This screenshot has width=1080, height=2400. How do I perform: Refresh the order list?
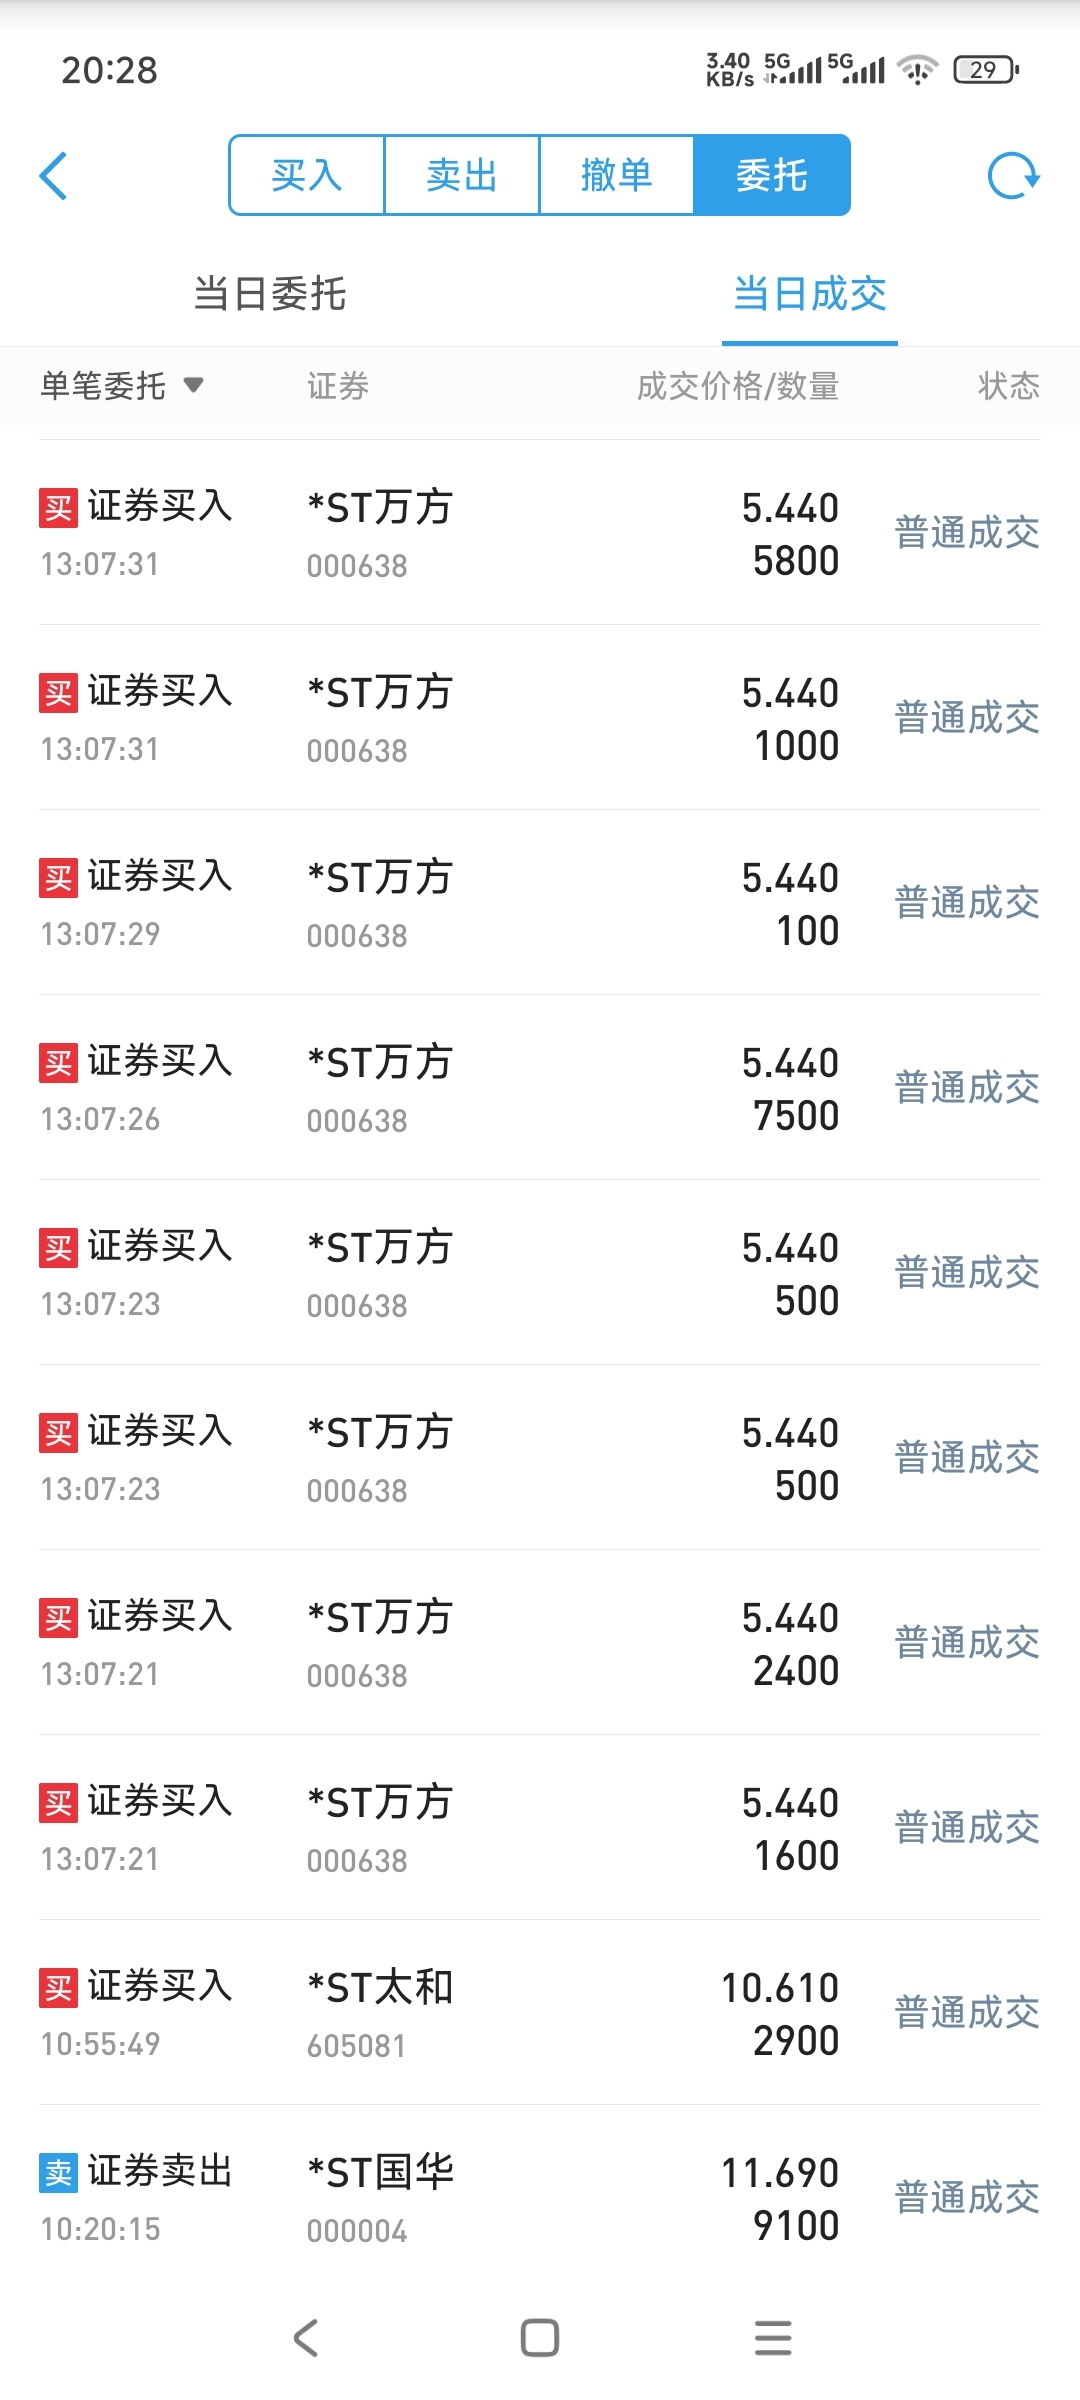[1013, 176]
